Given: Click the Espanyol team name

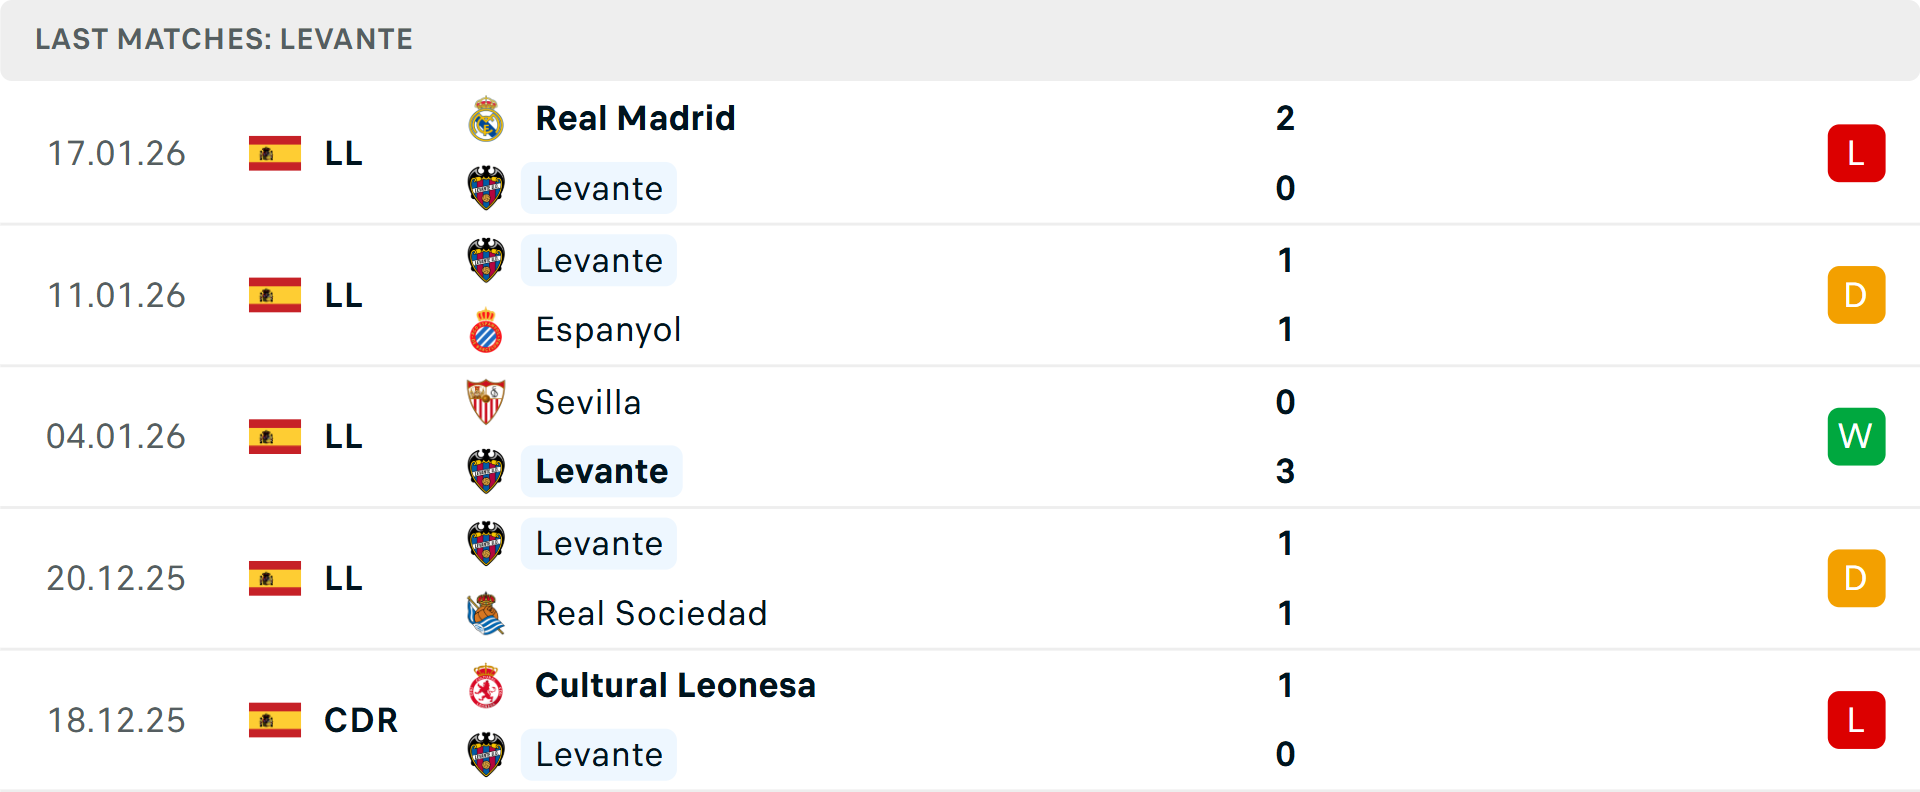Looking at the screenshot, I should click(x=608, y=330).
